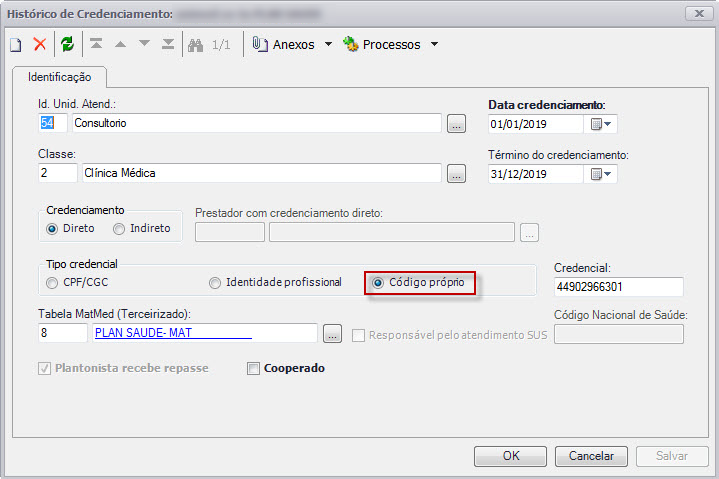Open the Identificação tab
Image resolution: width=719 pixels, height=479 pixels.
tap(60, 77)
